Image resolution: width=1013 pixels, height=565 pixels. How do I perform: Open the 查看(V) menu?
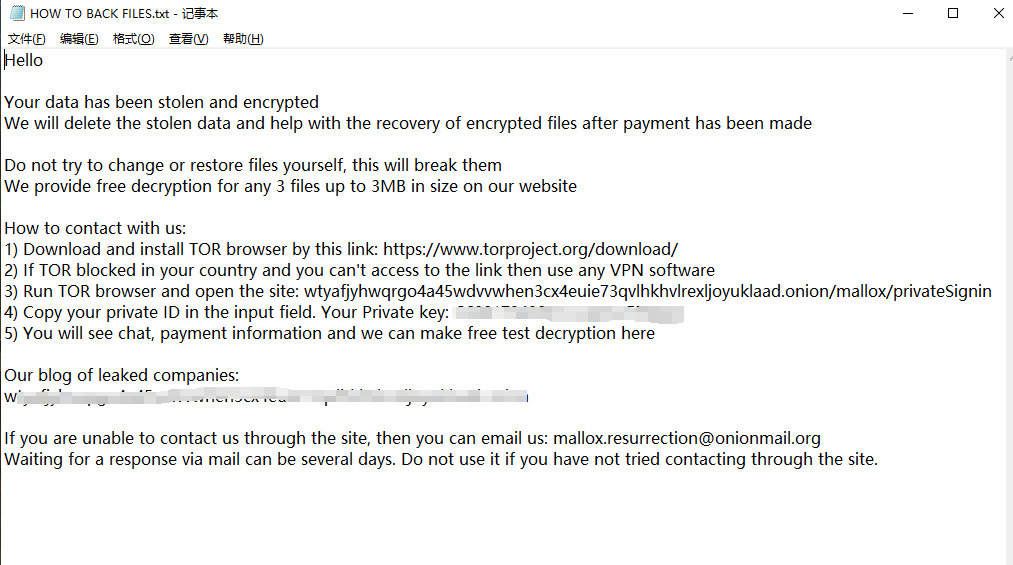tap(188, 39)
